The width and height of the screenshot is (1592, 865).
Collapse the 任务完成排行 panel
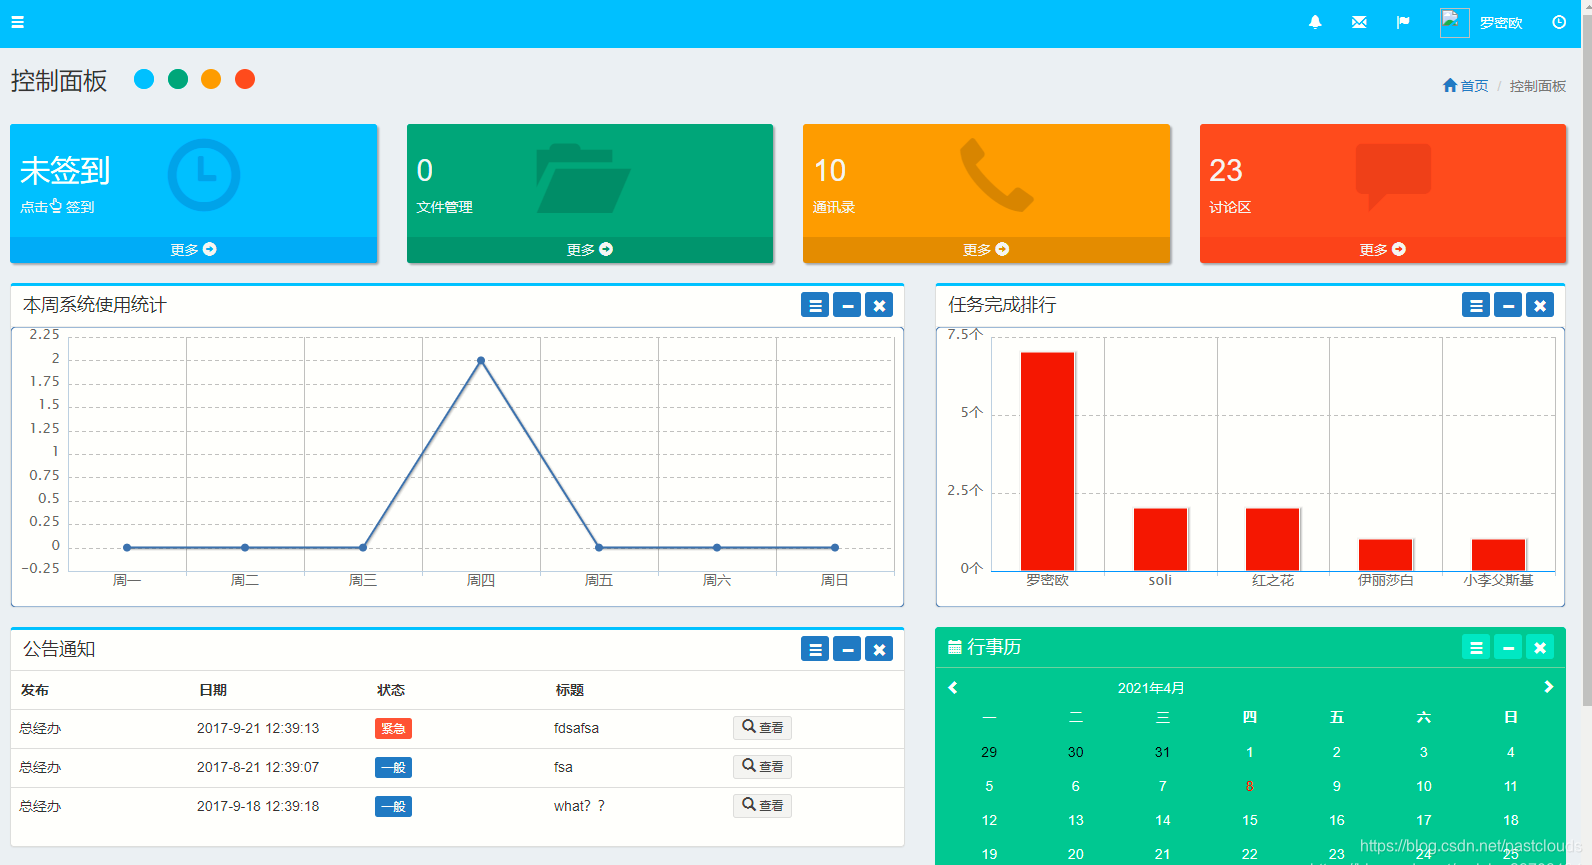click(x=1508, y=305)
